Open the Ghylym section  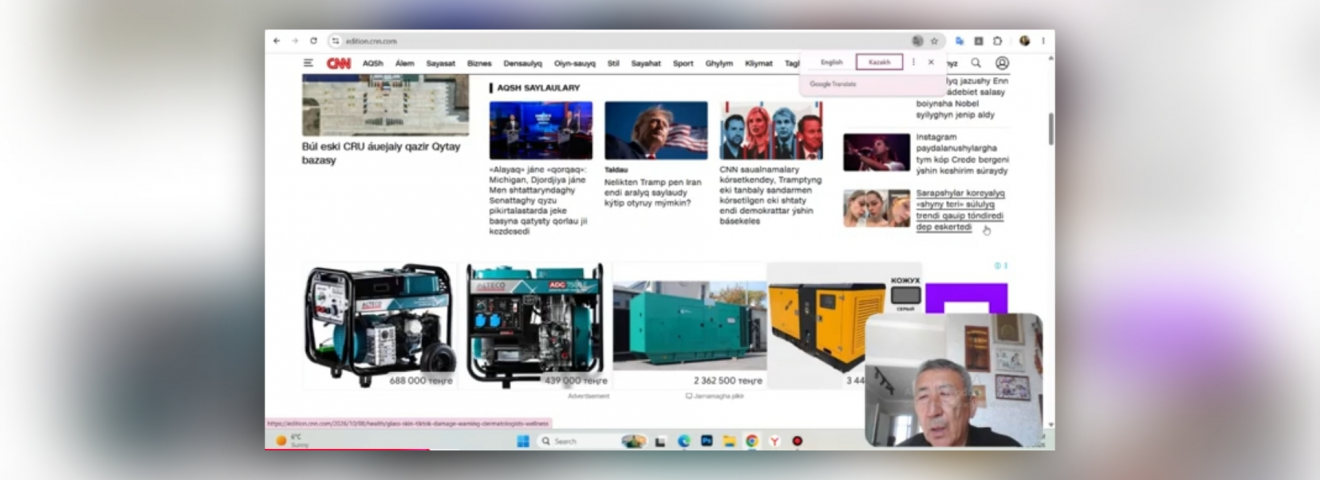[x=719, y=63]
